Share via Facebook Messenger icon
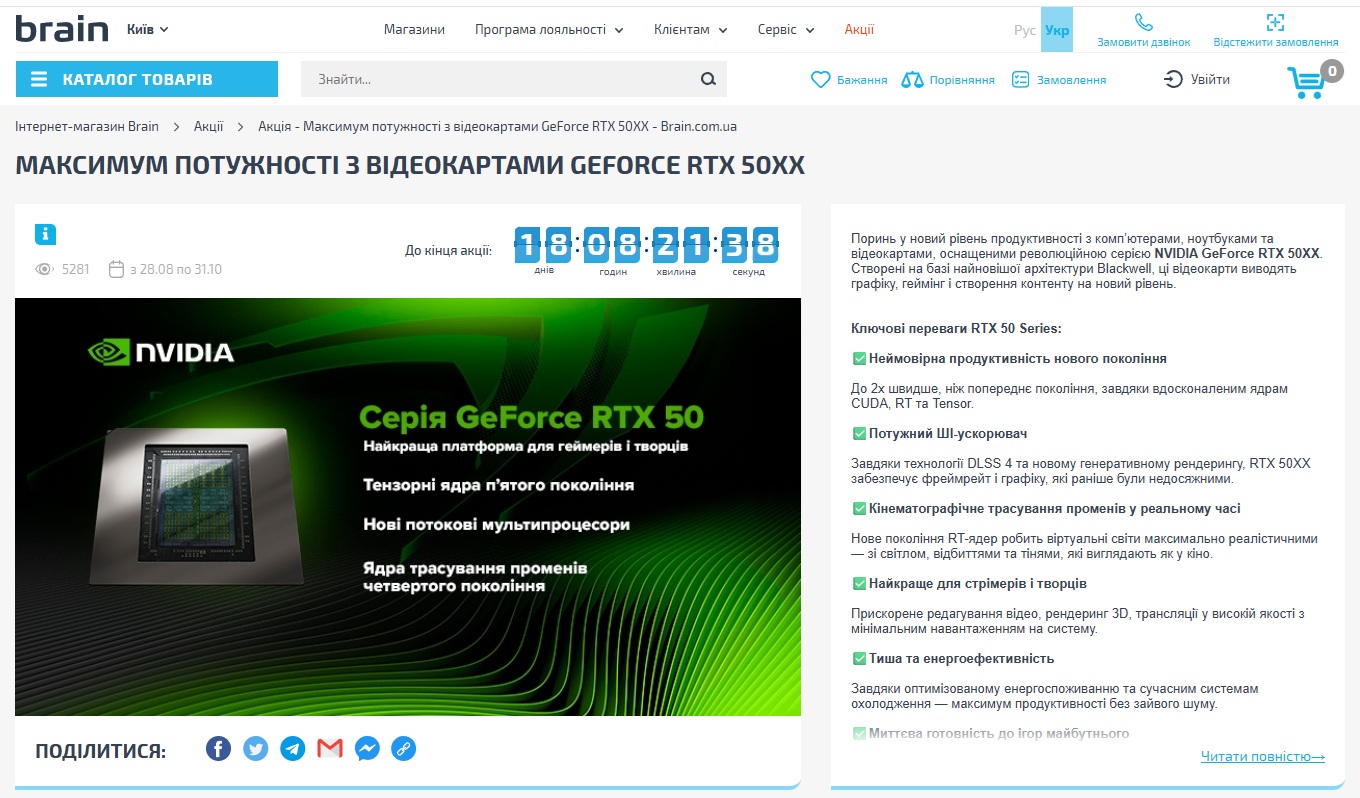The height and width of the screenshot is (798, 1360). 367,749
